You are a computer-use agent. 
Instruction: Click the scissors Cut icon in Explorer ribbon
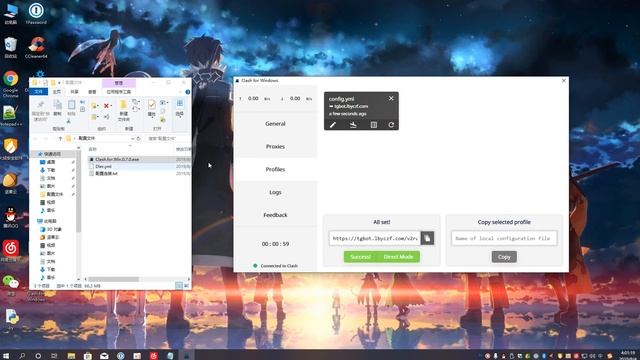pos(69,122)
